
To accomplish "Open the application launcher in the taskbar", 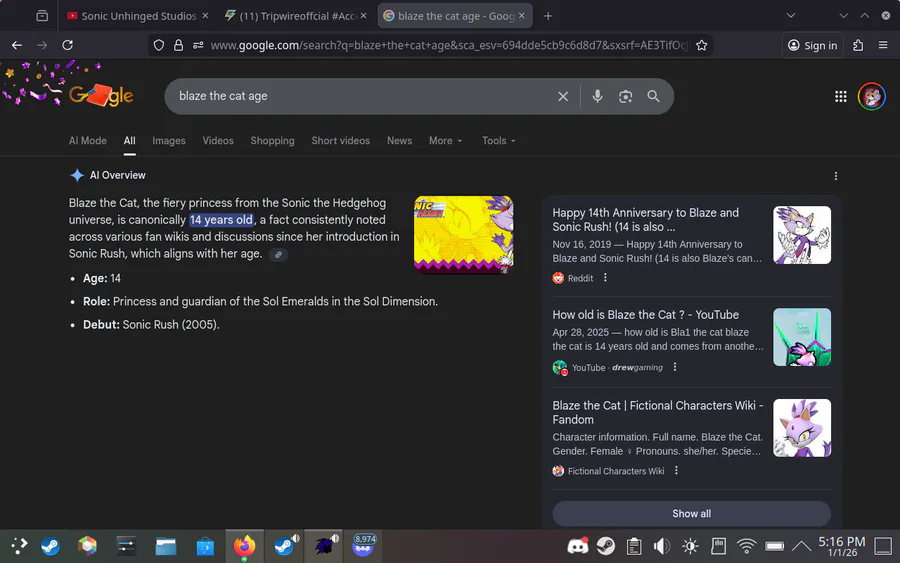I will click(18, 546).
